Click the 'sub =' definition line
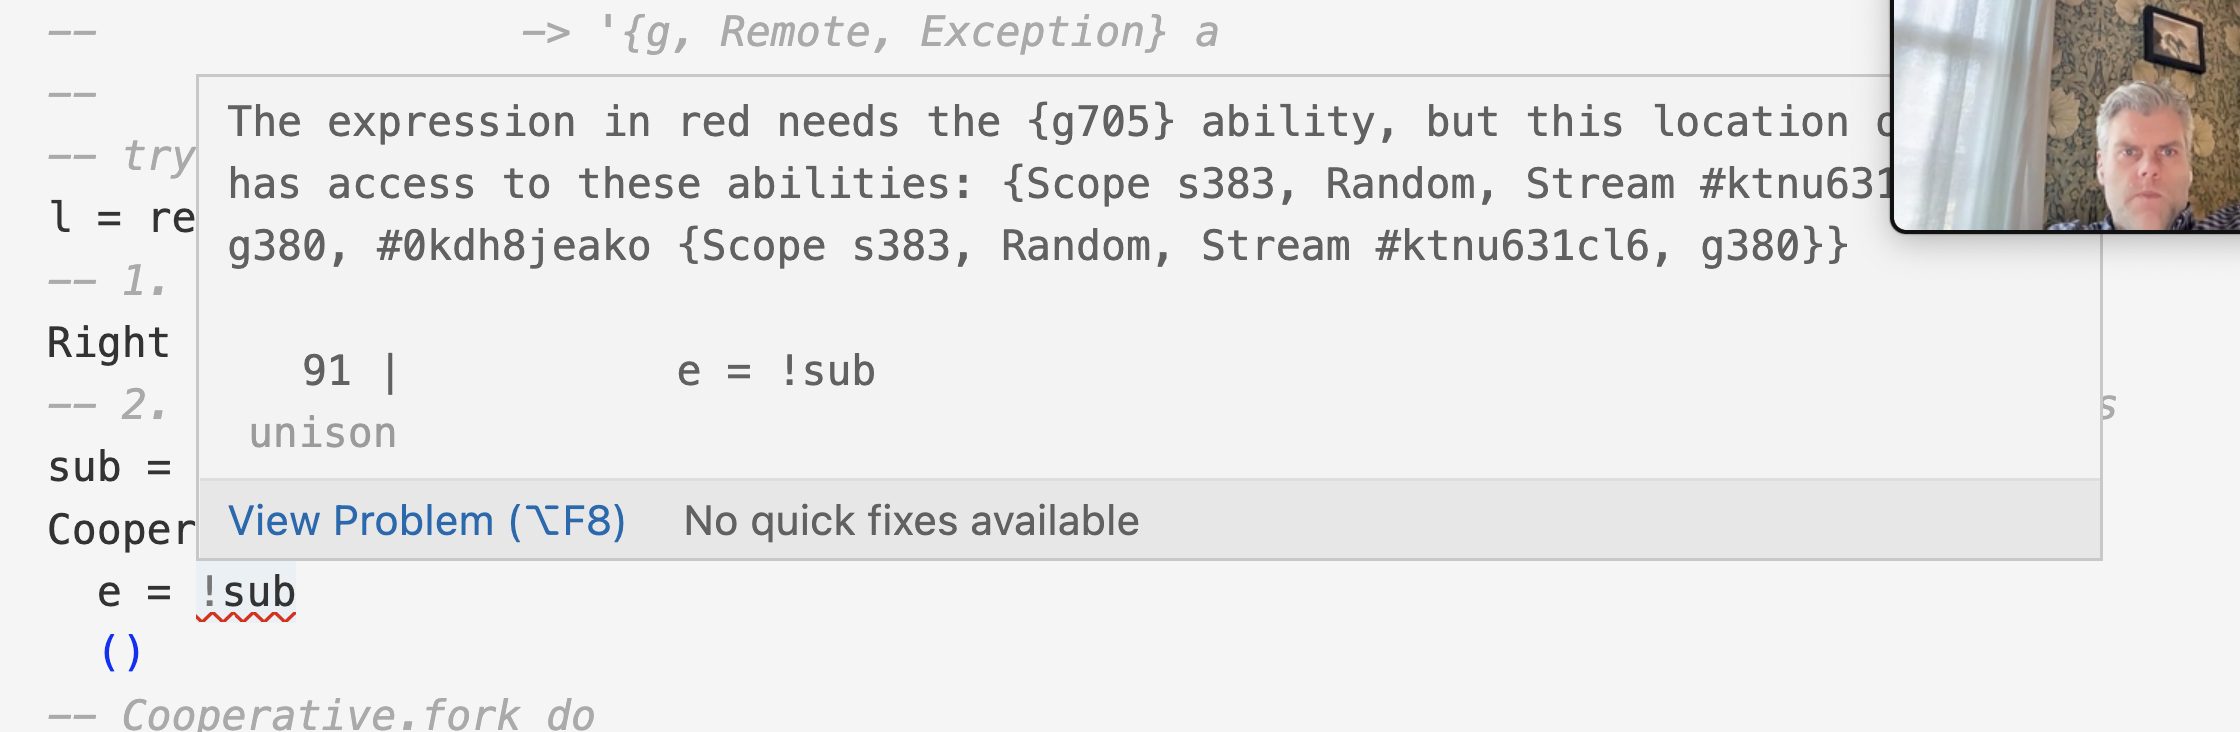The image size is (2240, 732). click(x=110, y=466)
